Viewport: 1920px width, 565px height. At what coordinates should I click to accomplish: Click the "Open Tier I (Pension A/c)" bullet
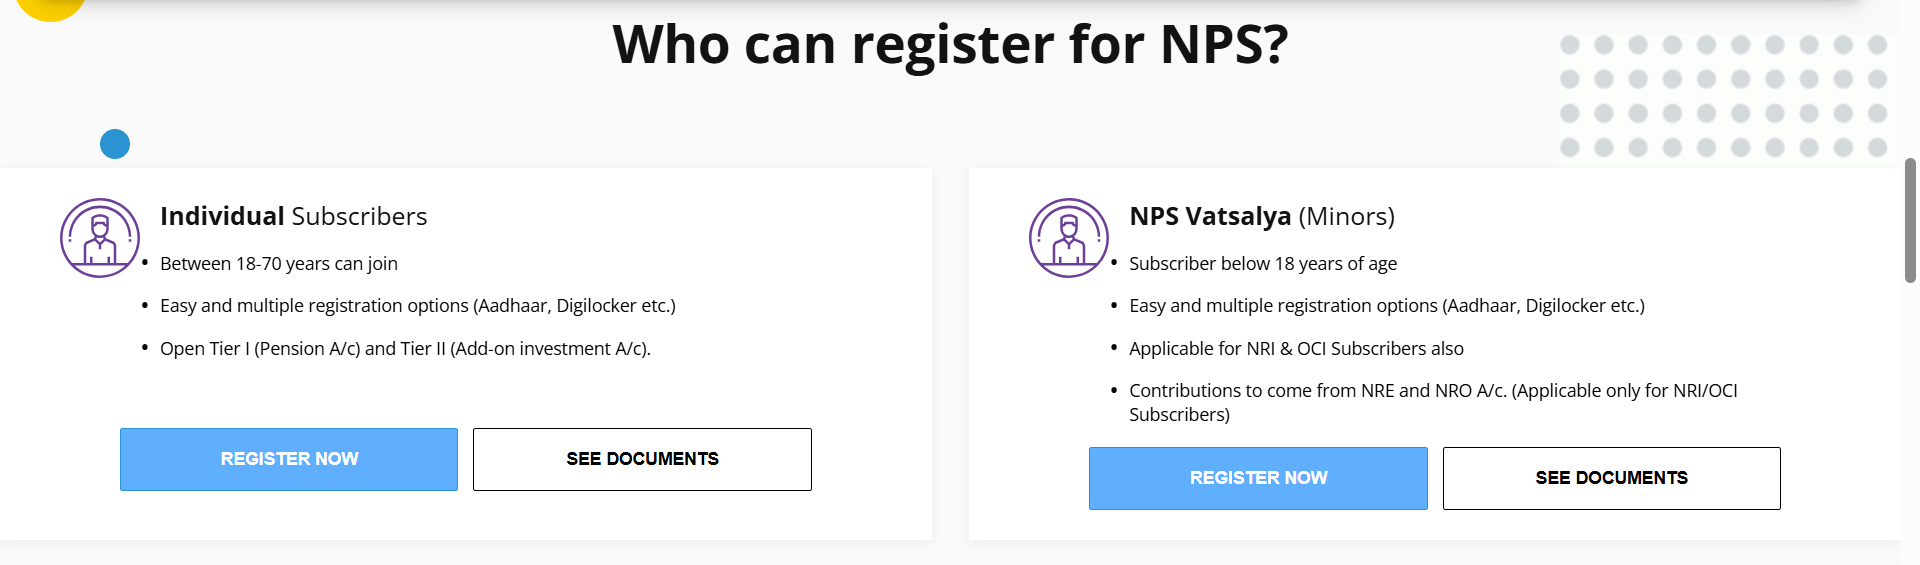tap(405, 349)
